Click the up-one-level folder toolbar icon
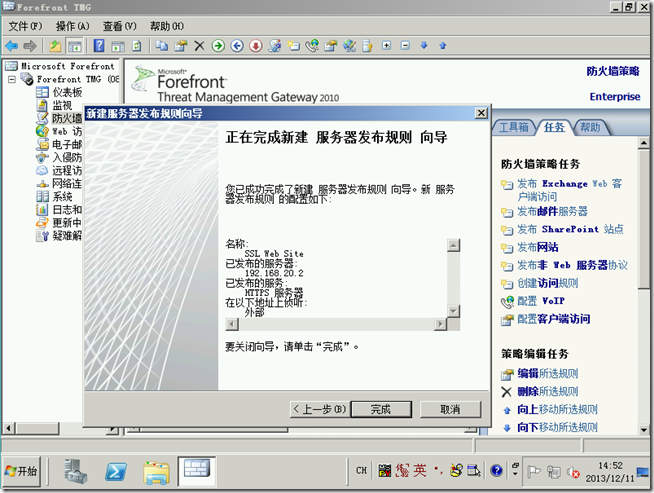 [55, 46]
